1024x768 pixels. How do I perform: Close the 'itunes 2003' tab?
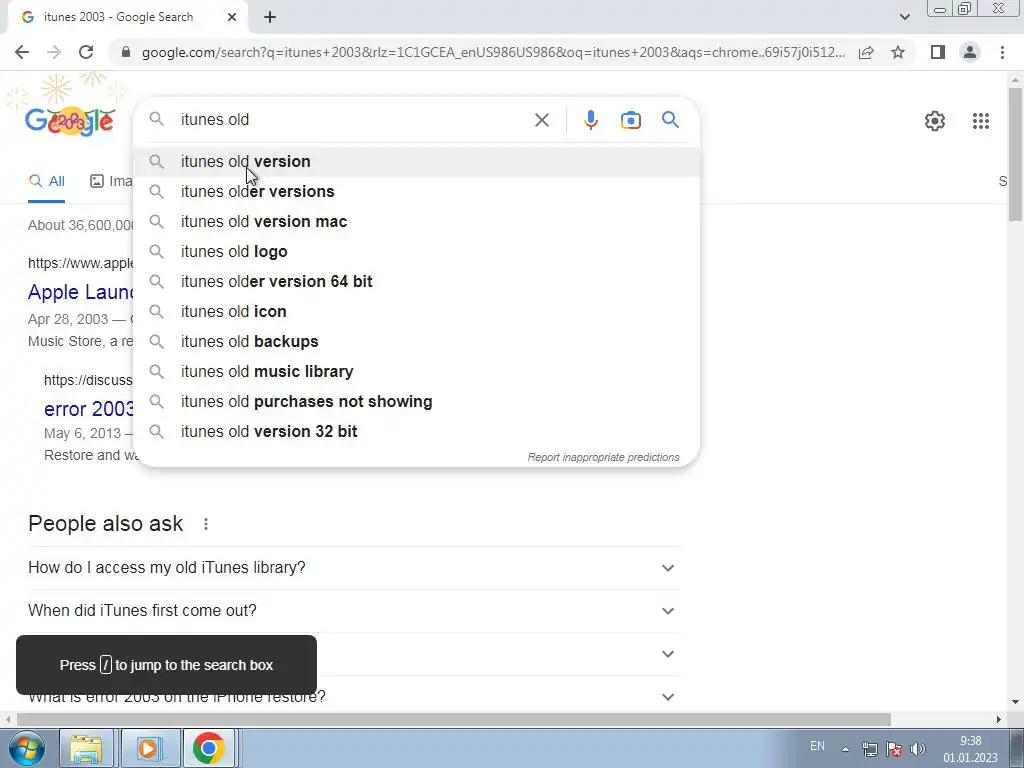(232, 18)
